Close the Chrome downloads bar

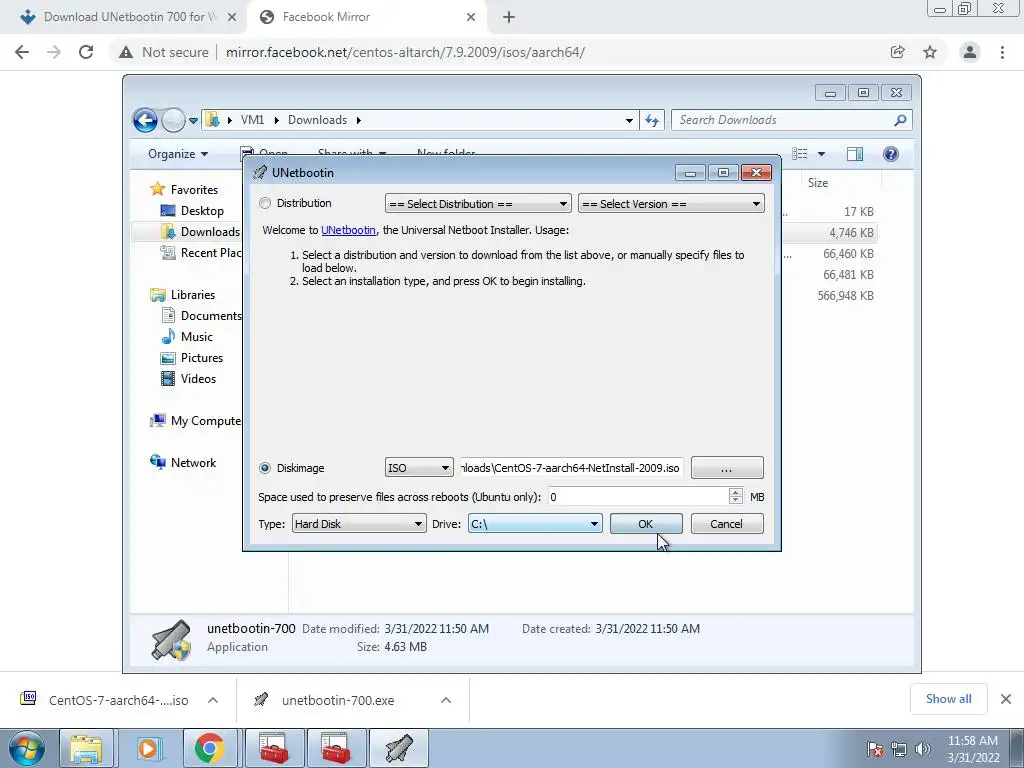1006,699
